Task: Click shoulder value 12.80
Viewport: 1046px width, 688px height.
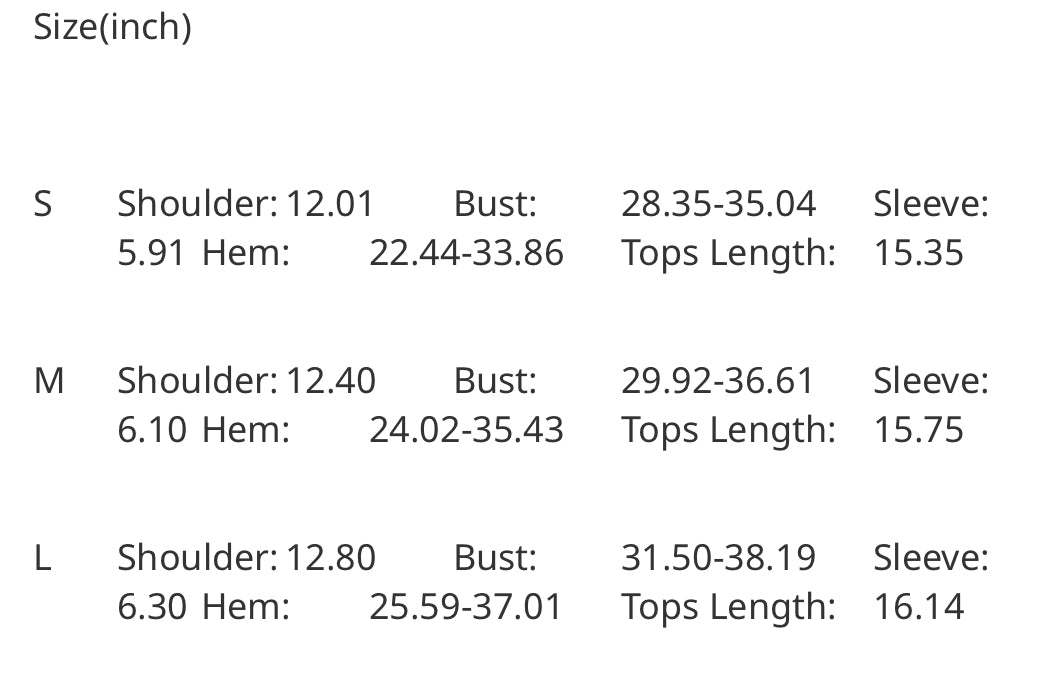Action: 331,558
